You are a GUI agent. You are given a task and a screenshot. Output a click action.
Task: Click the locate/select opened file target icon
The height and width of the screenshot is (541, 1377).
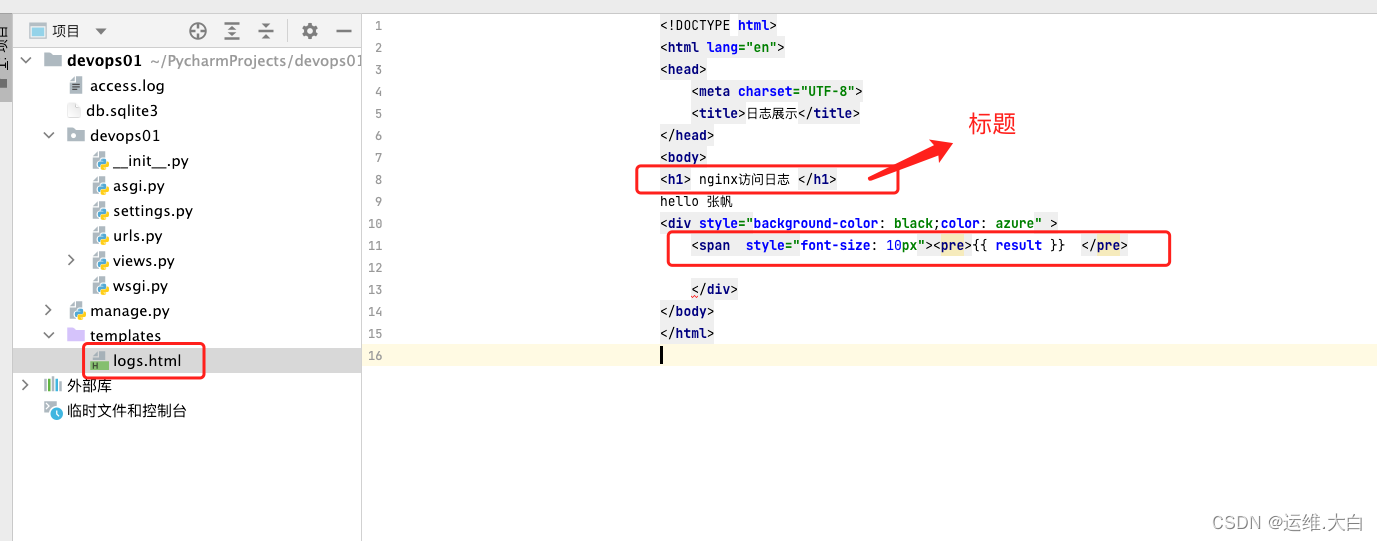coord(198,31)
